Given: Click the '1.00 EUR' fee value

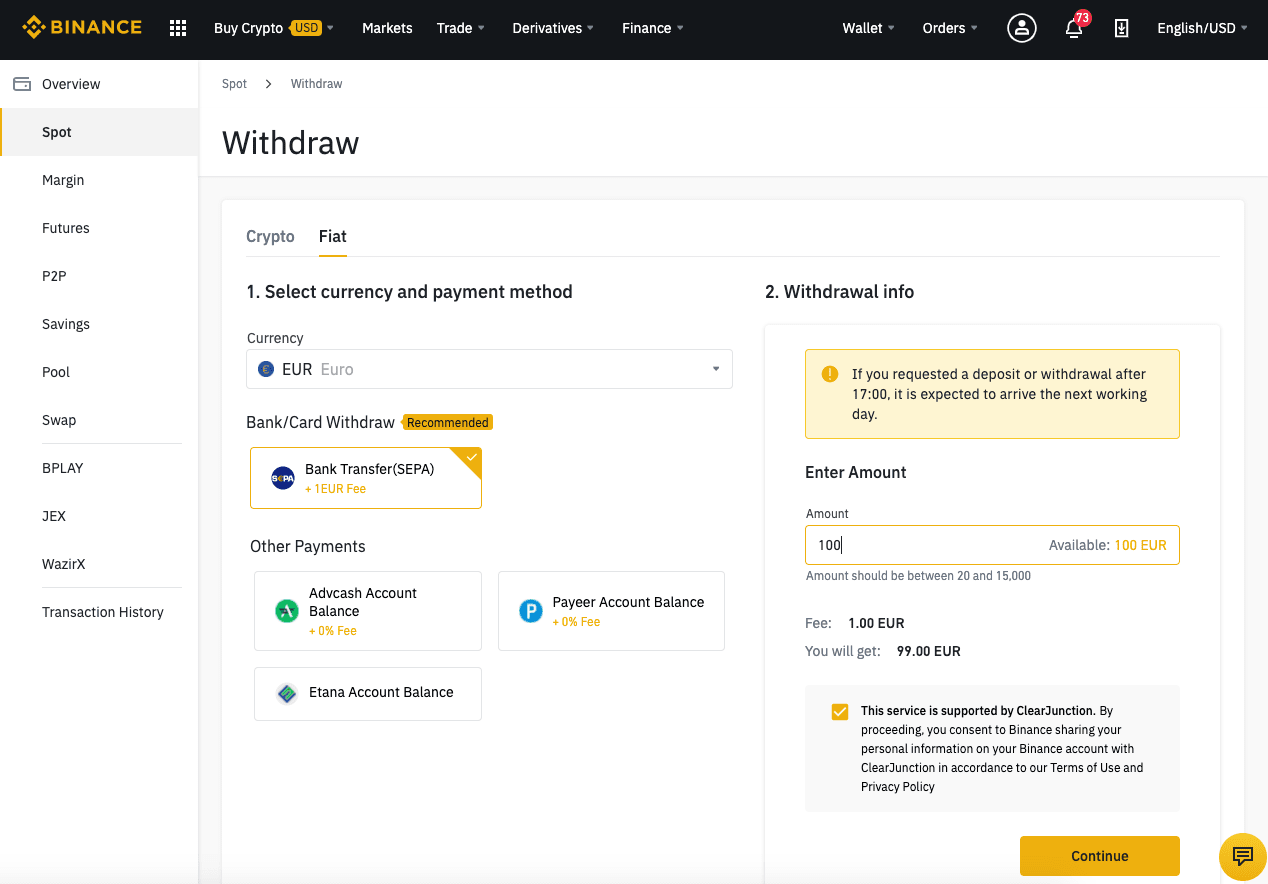Looking at the screenshot, I should (876, 623).
